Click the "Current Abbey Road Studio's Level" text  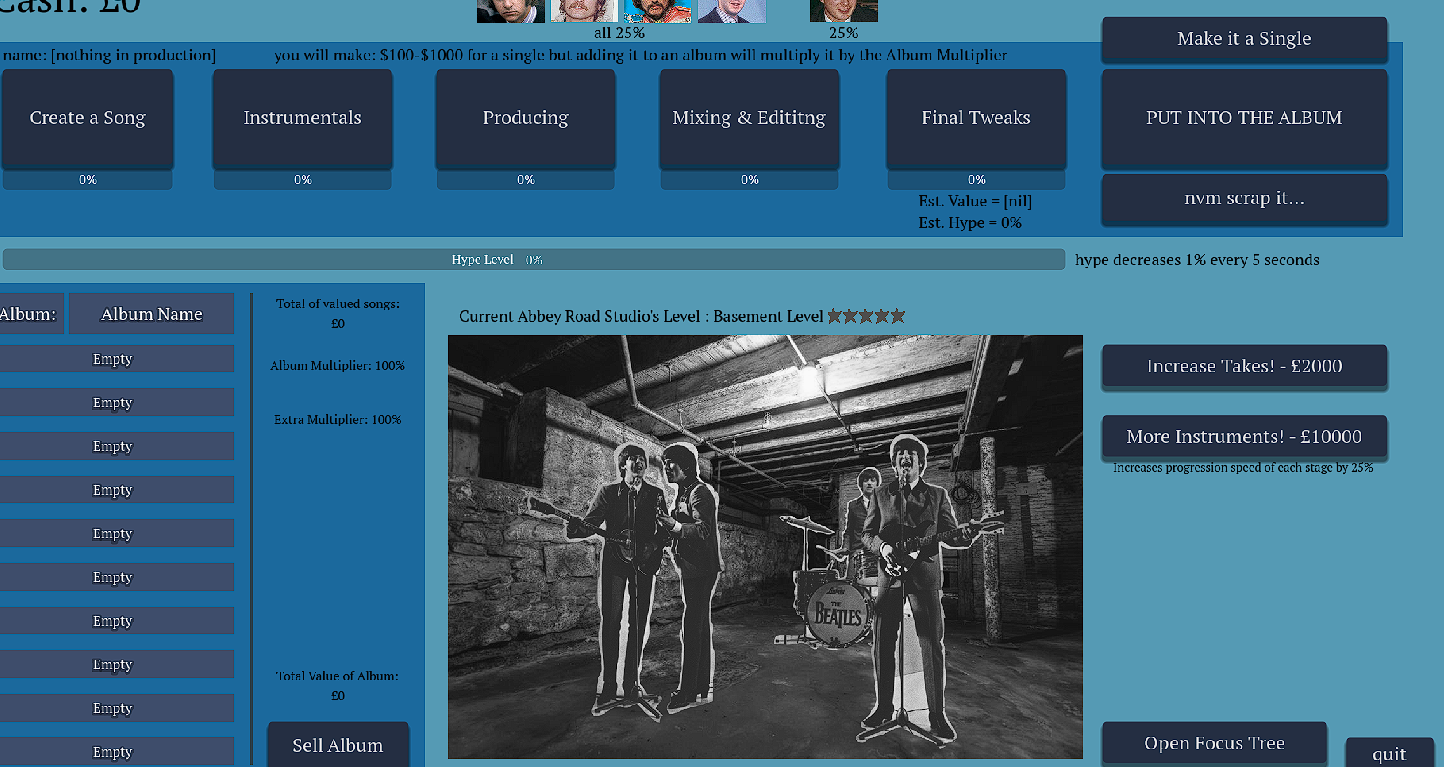pos(641,317)
